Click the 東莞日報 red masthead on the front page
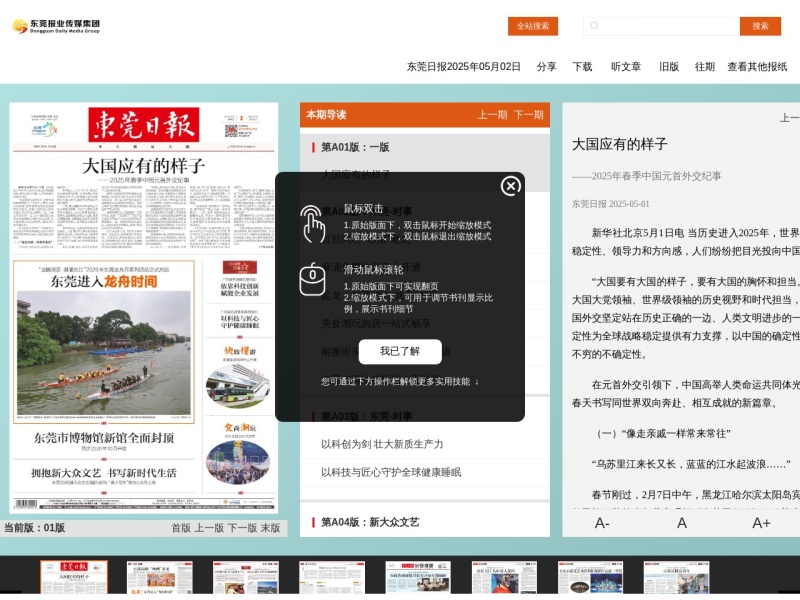This screenshot has height=600, width=800. coord(144,124)
